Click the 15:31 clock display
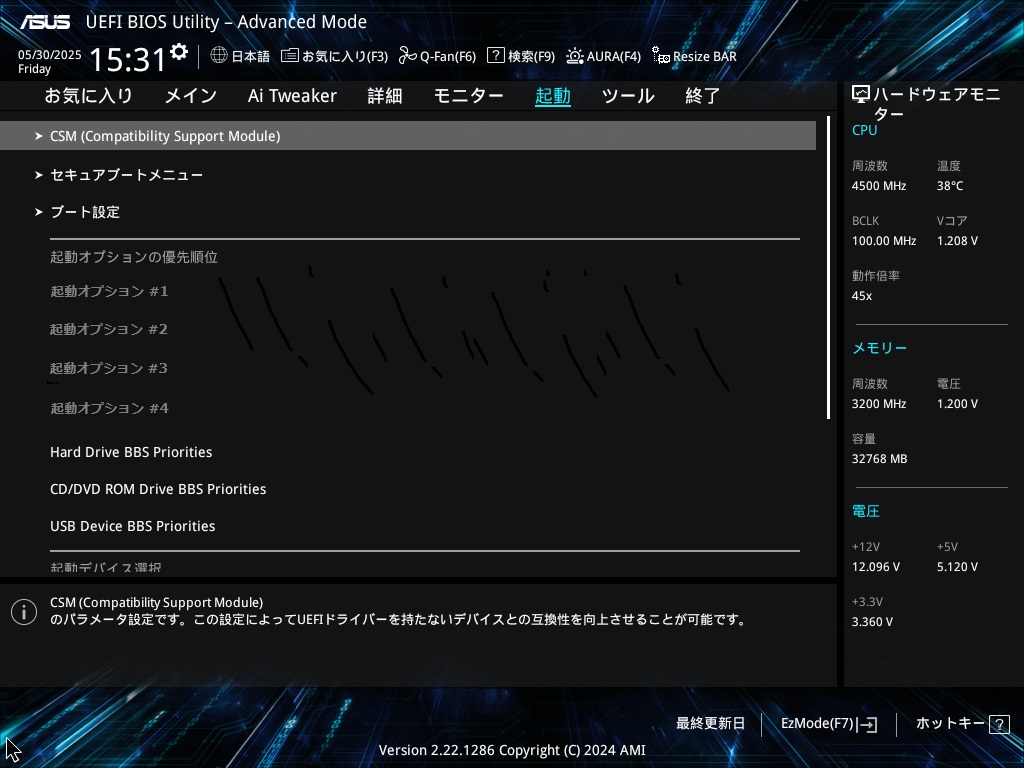 127,60
